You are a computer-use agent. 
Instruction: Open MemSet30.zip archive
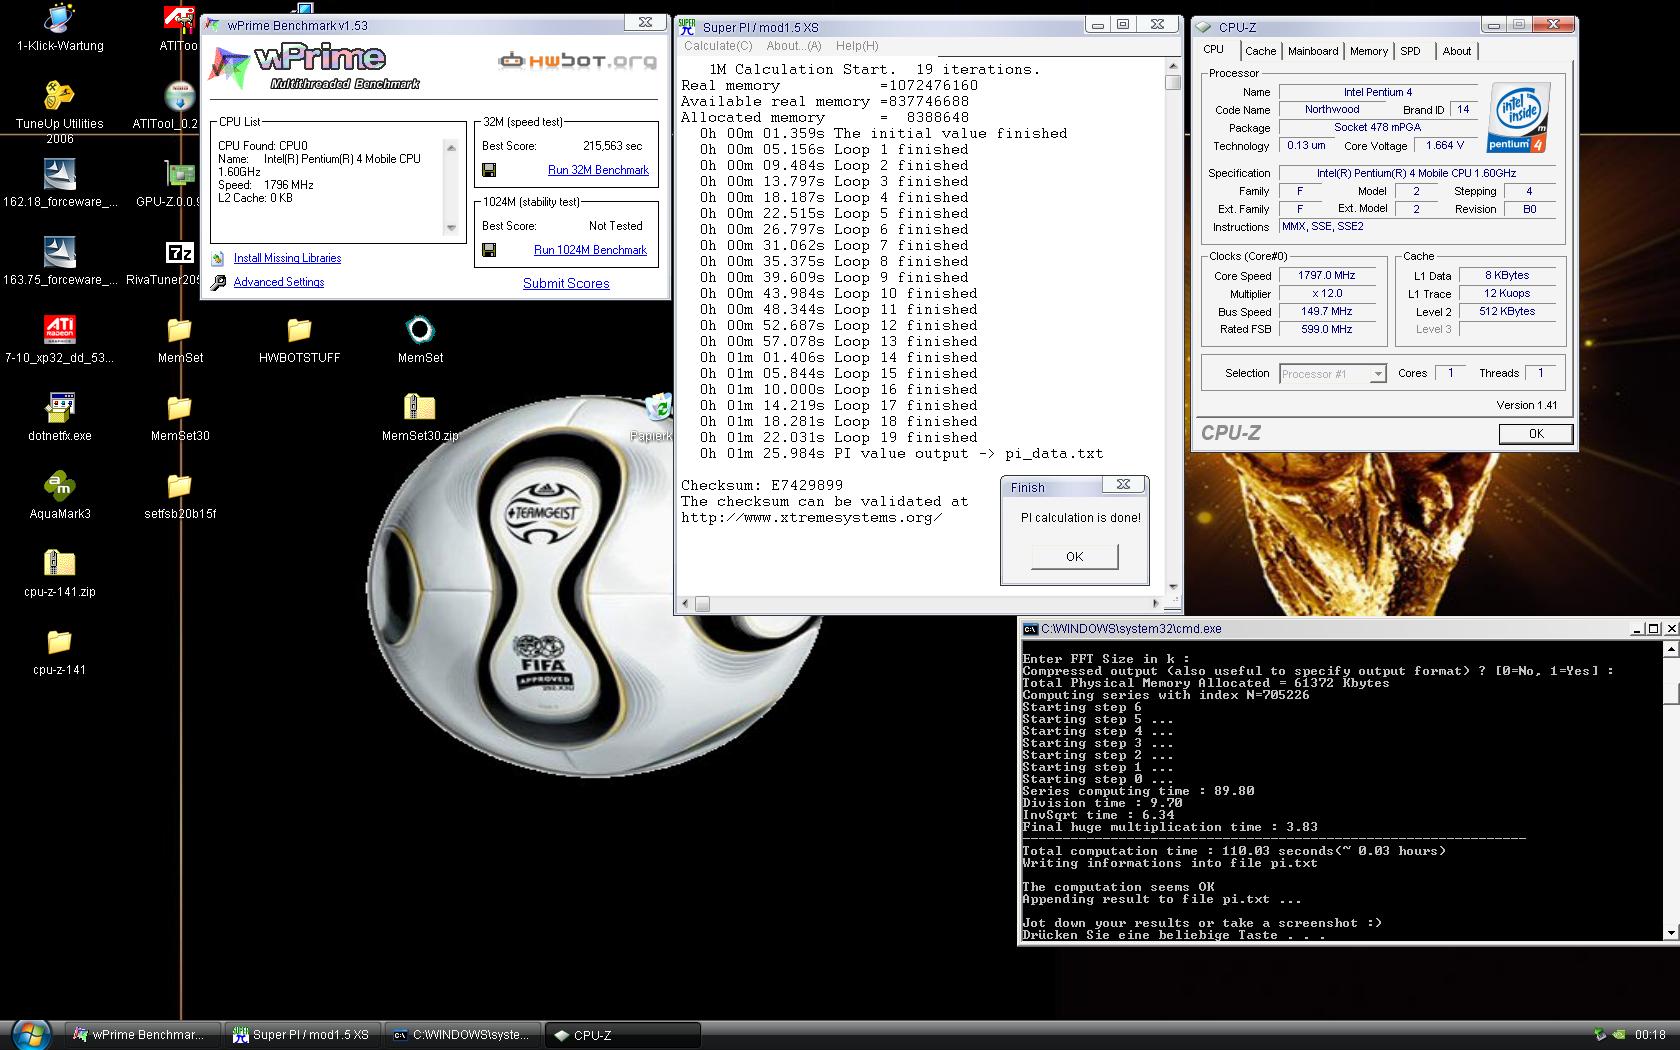coord(420,418)
